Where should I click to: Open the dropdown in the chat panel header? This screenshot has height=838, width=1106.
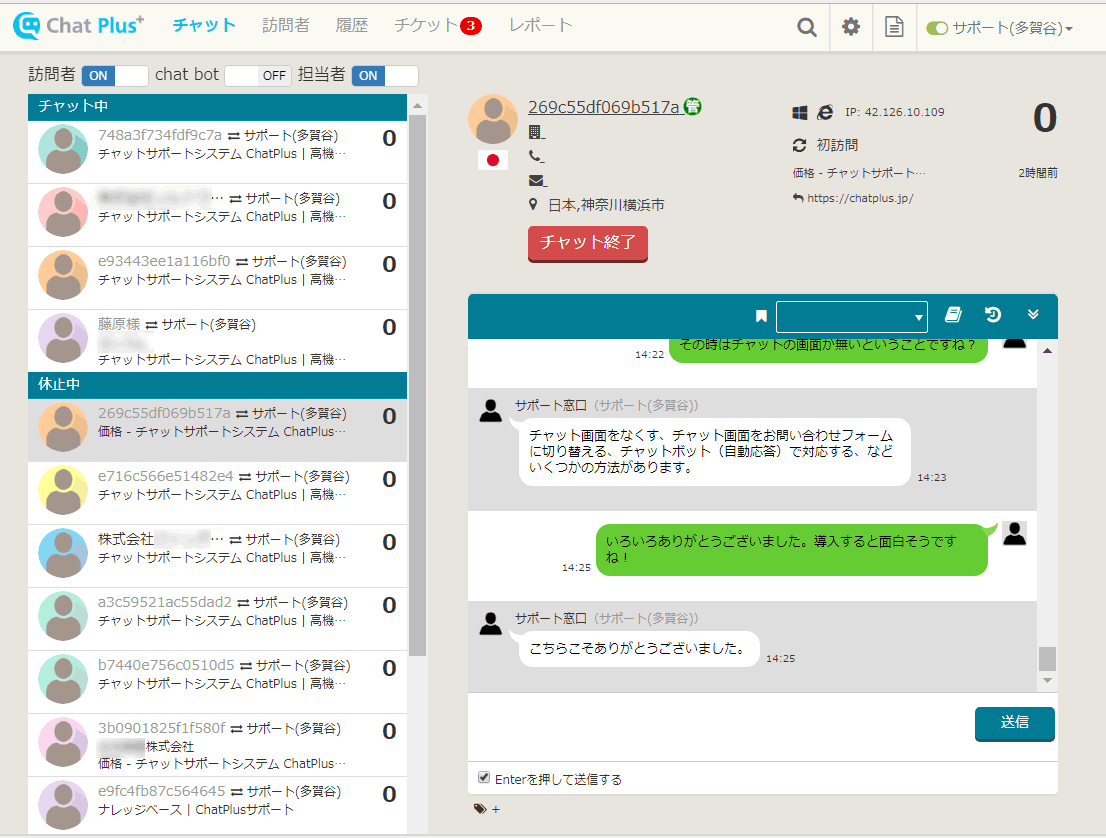[x=851, y=315]
